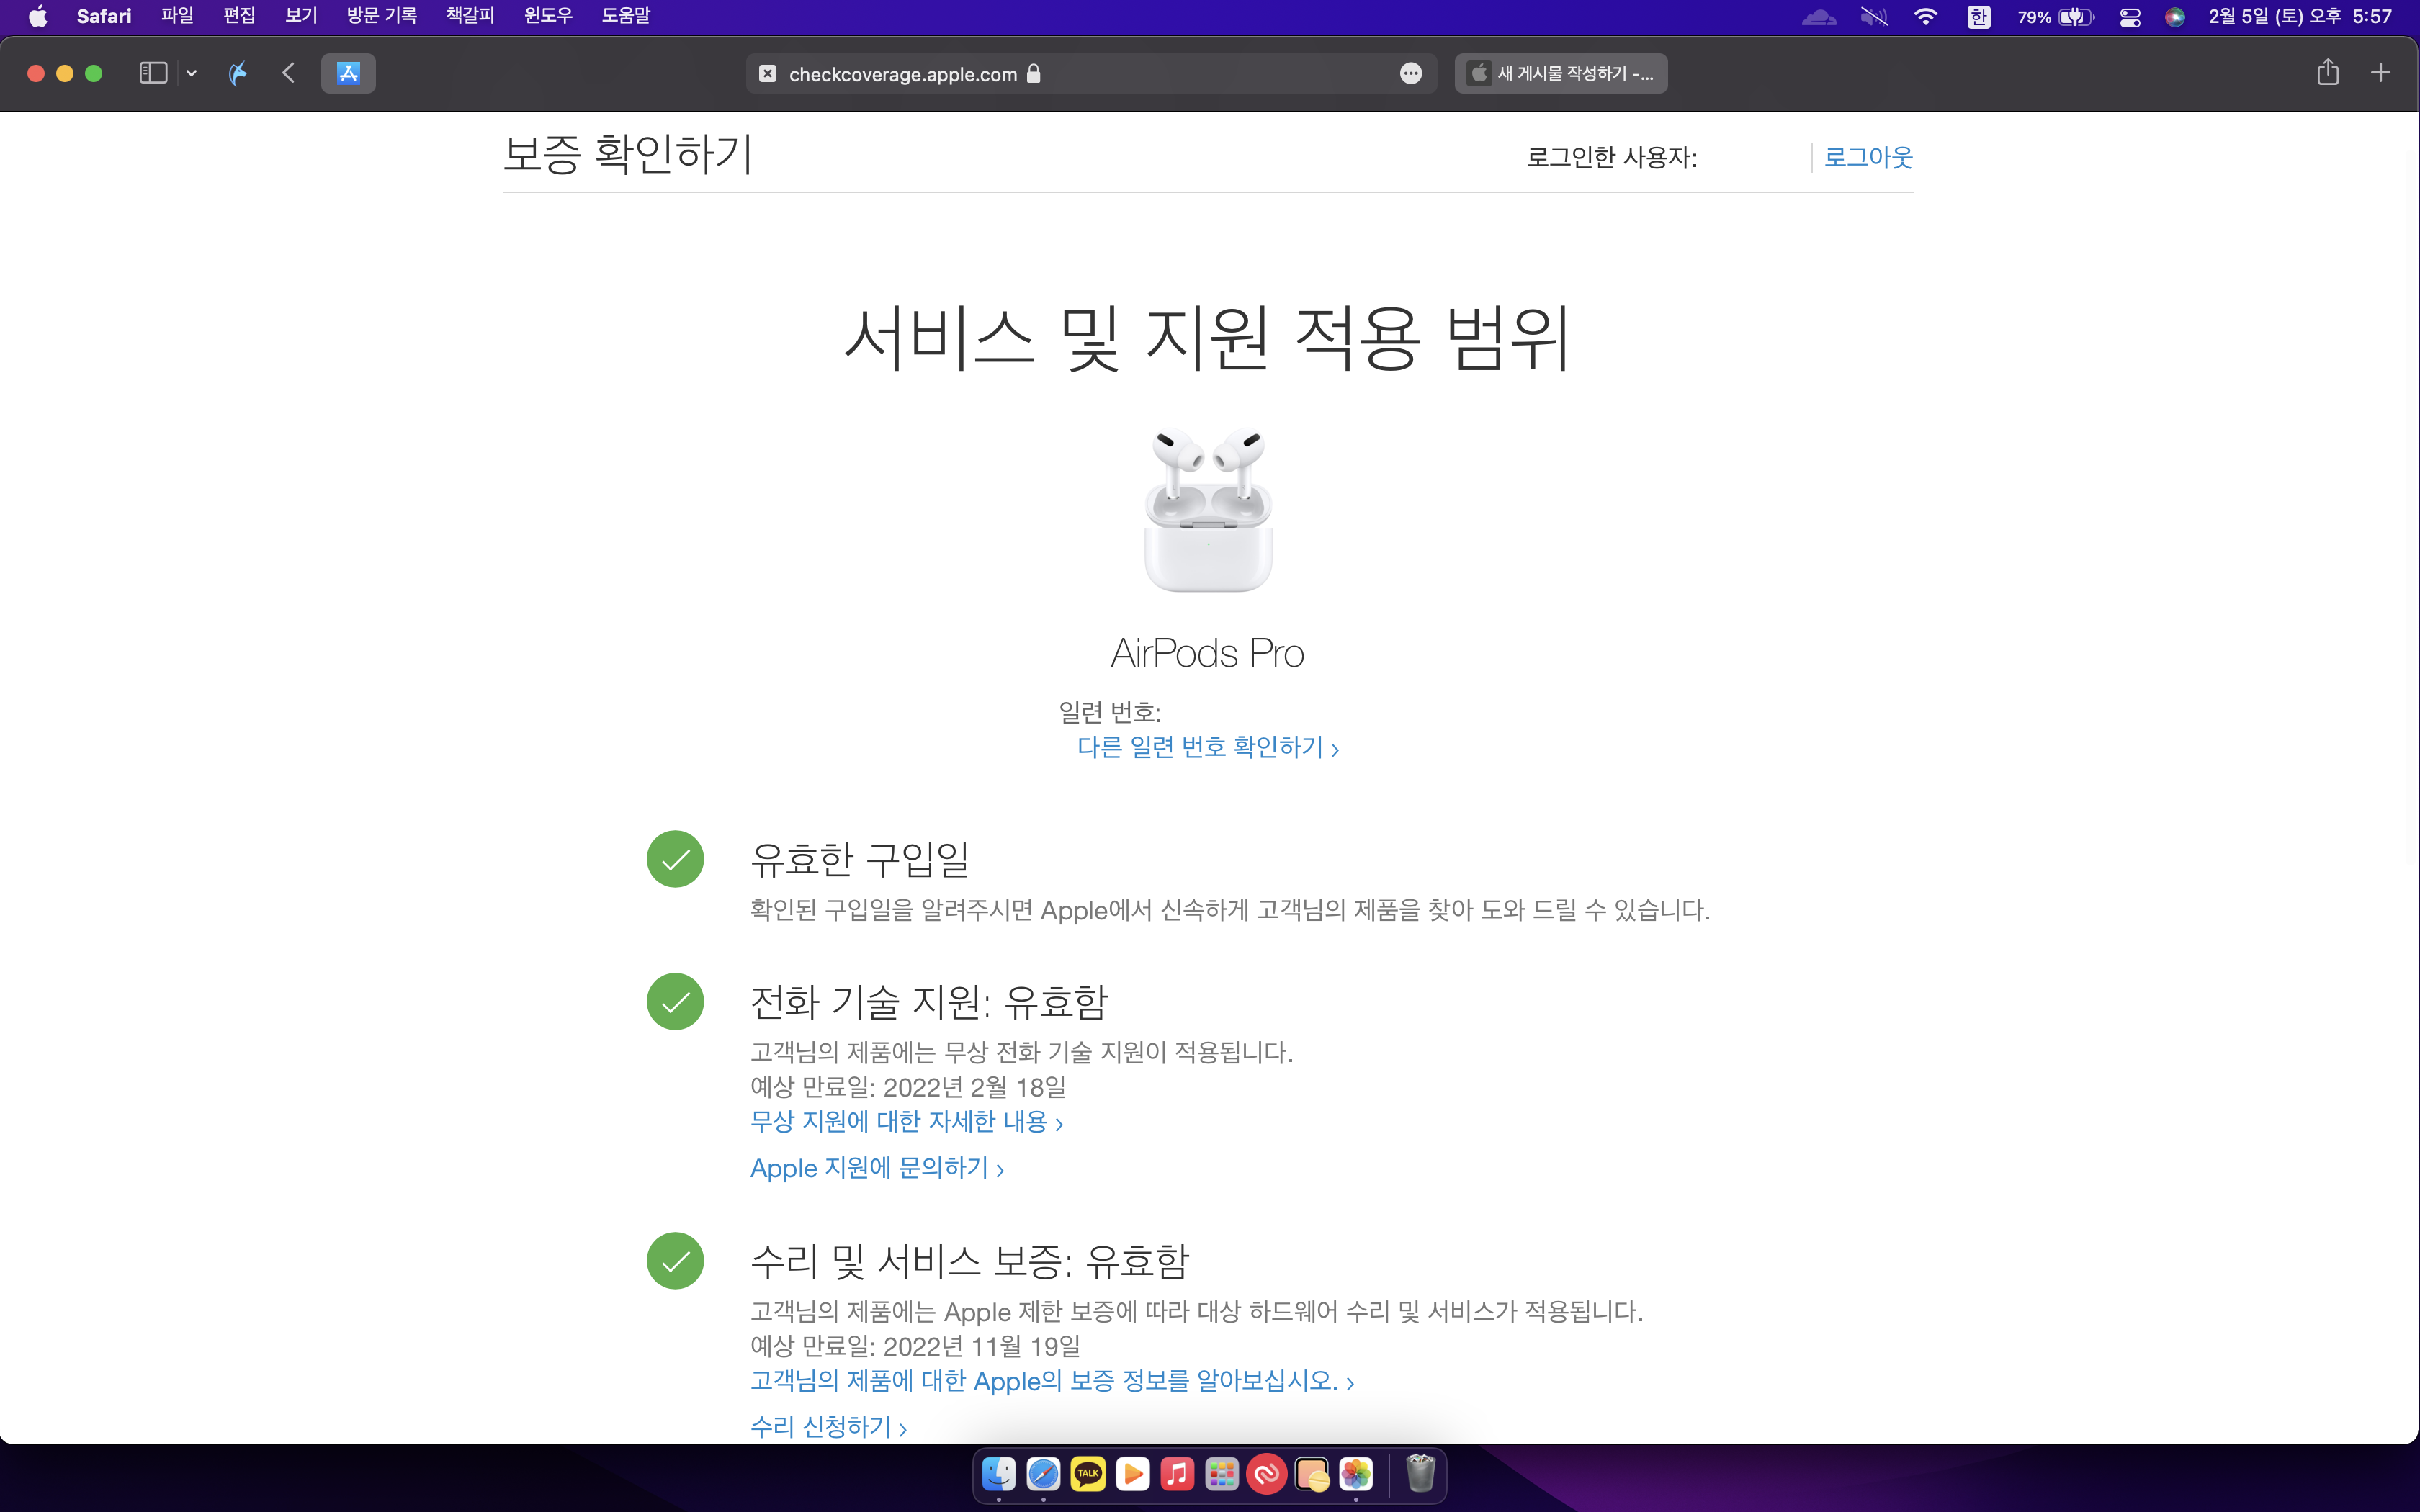Open the date and time menu
The image size is (2420, 1512).
(2300, 16)
